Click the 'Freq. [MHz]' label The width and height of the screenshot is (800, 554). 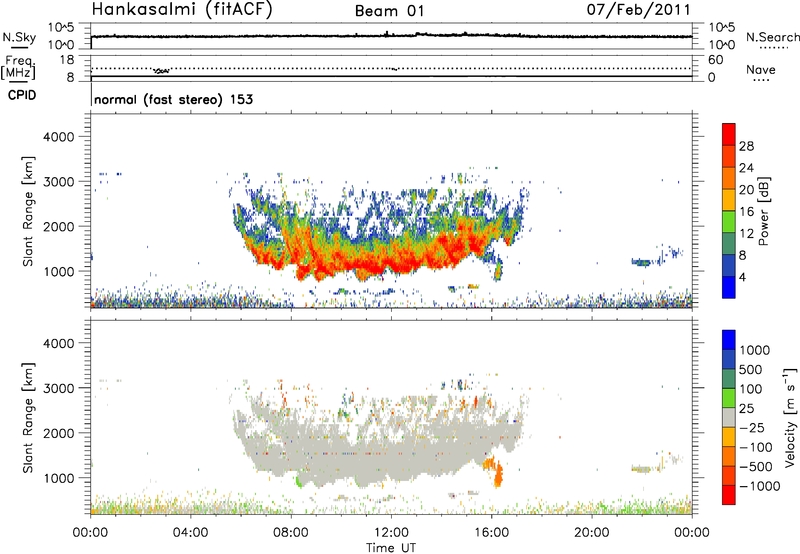click(x=19, y=68)
